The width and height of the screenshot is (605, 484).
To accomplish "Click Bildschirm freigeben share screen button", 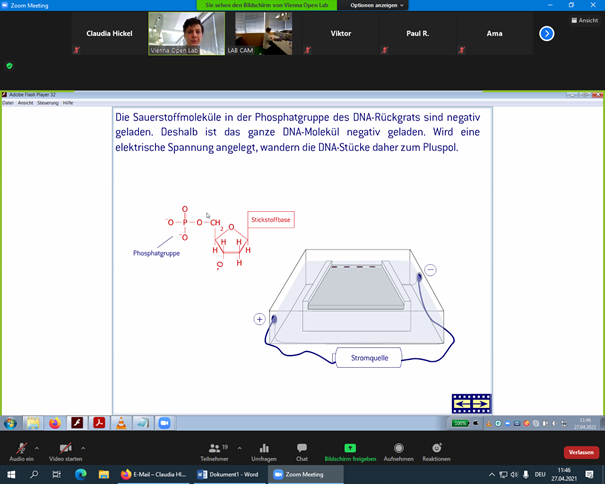I will (348, 450).
